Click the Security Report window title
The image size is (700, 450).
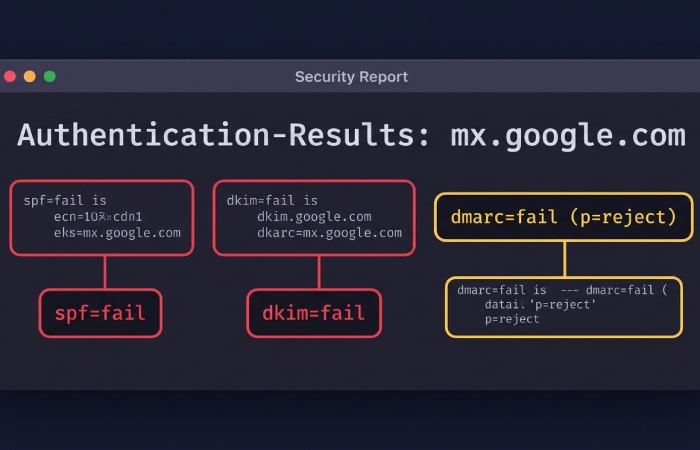351,77
